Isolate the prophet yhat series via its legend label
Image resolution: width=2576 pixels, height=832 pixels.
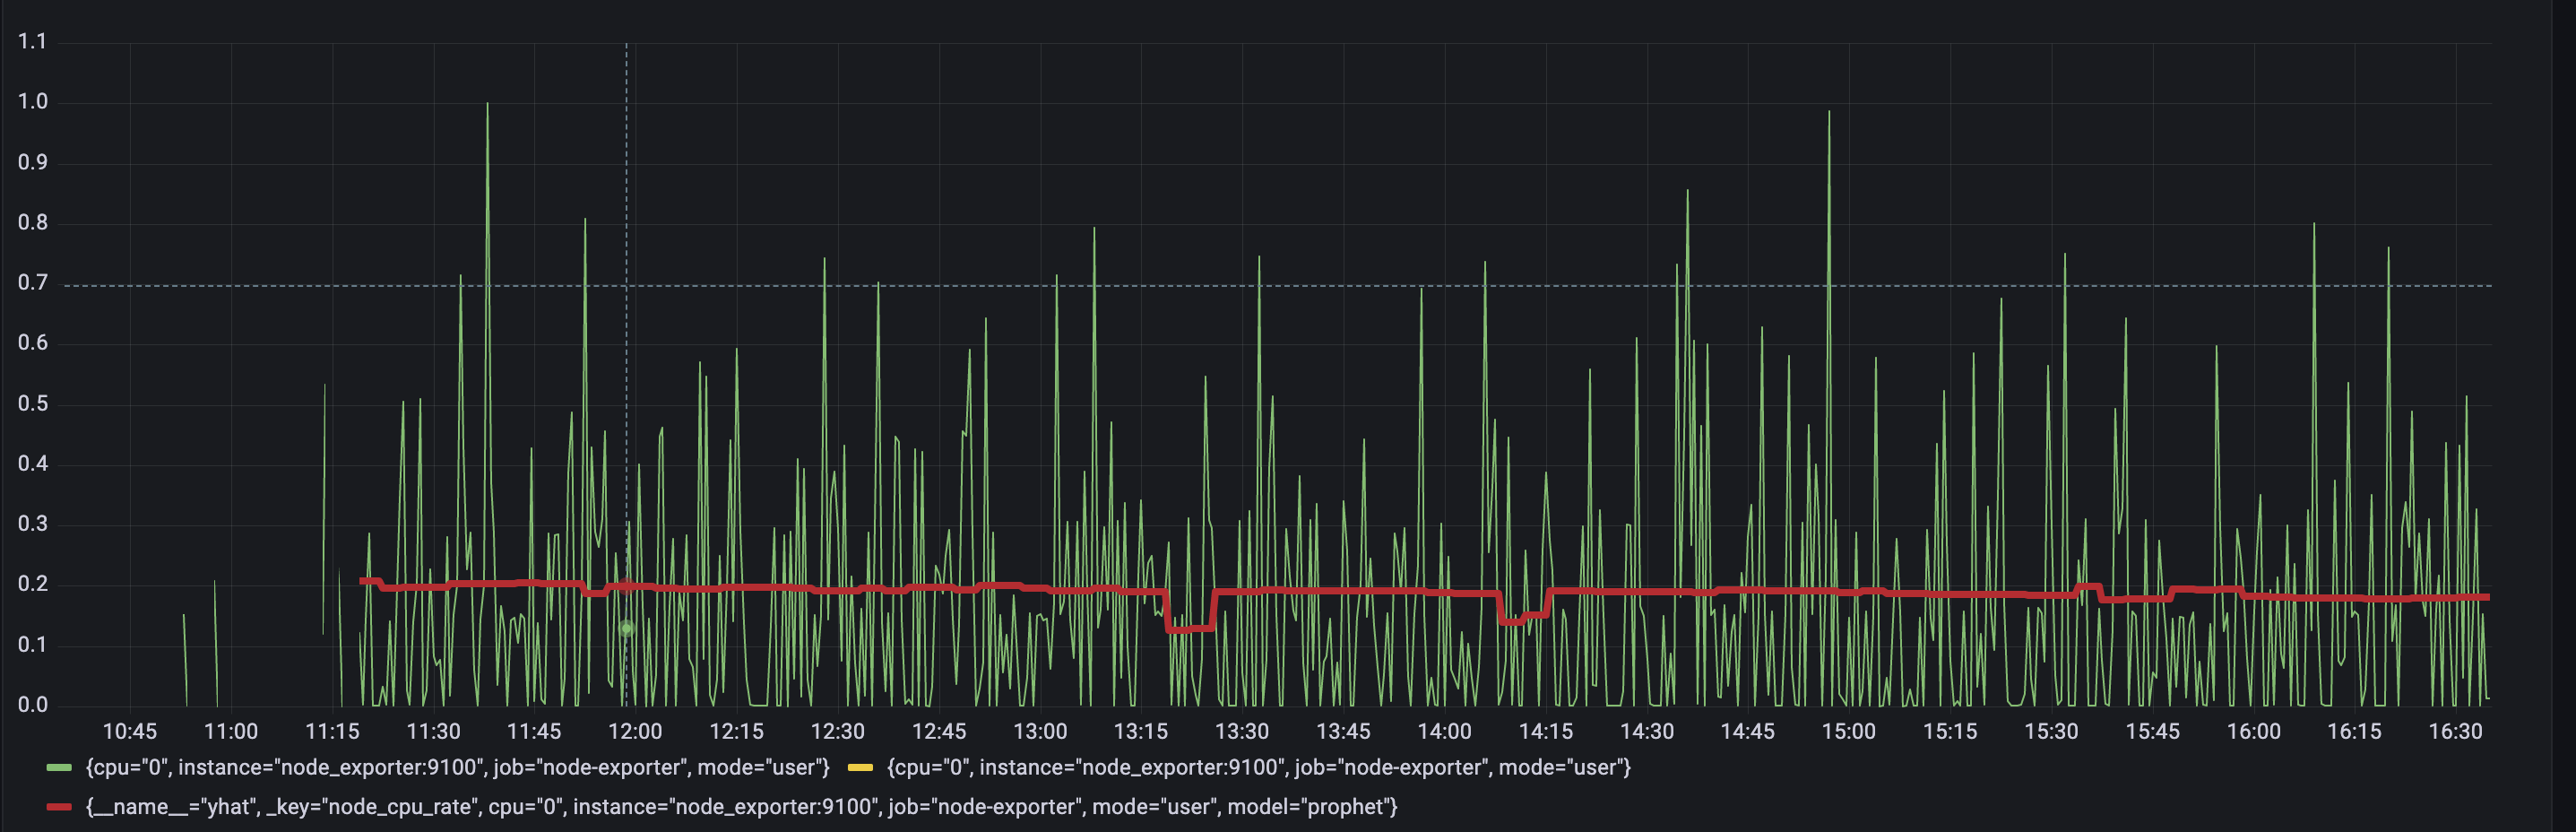tap(741, 807)
